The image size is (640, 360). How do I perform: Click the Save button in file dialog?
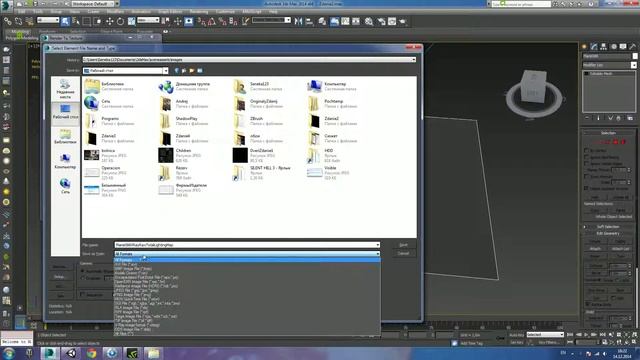403,245
